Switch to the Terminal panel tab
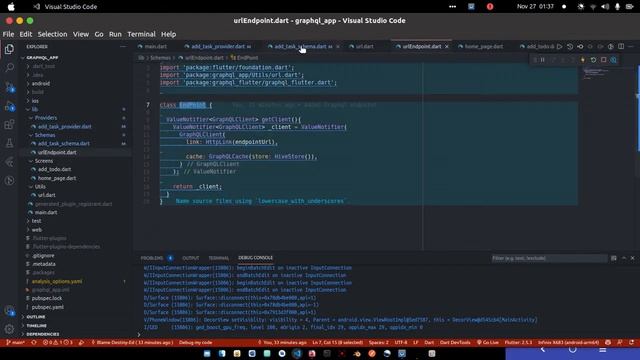 pos(219,258)
